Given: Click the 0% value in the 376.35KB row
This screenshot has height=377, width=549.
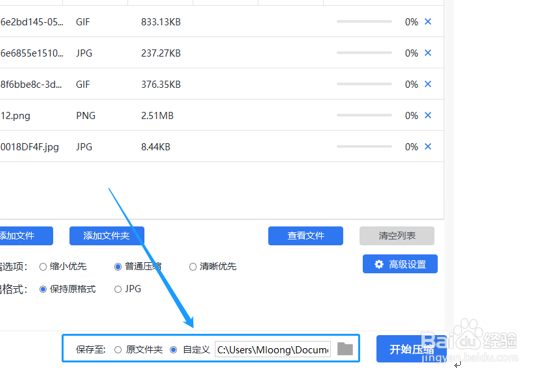Looking at the screenshot, I should tap(411, 84).
